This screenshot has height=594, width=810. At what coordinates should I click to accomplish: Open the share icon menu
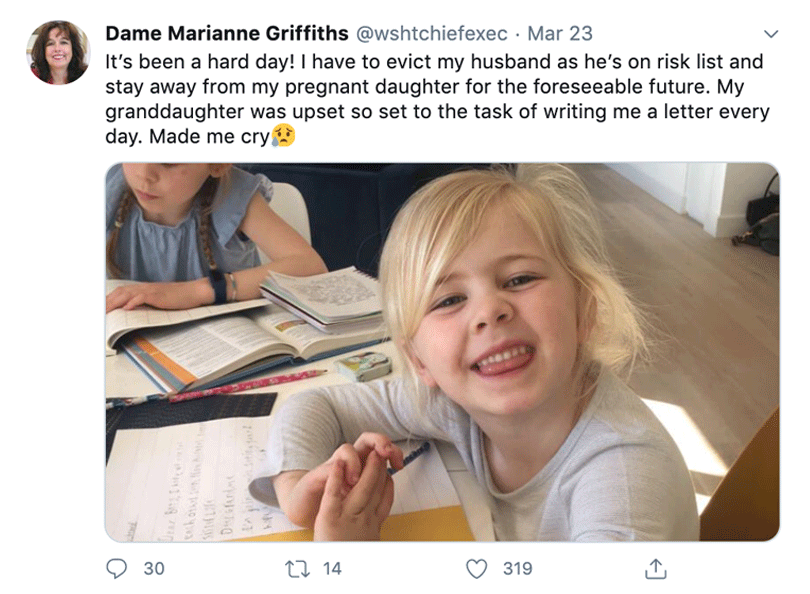coord(656,568)
